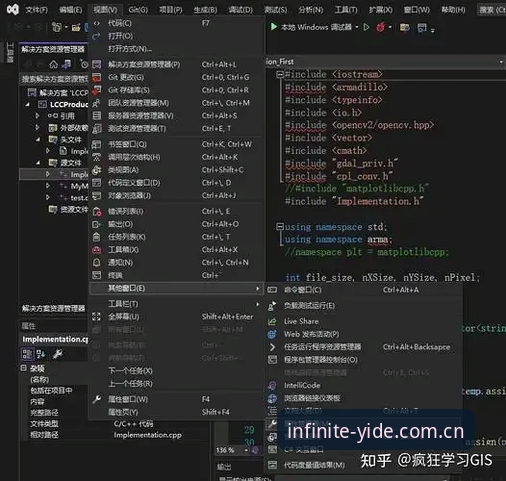Click the team explorer icon beside 团队资源管理器(M)
The height and width of the screenshot is (481, 506).
[x=96, y=103]
